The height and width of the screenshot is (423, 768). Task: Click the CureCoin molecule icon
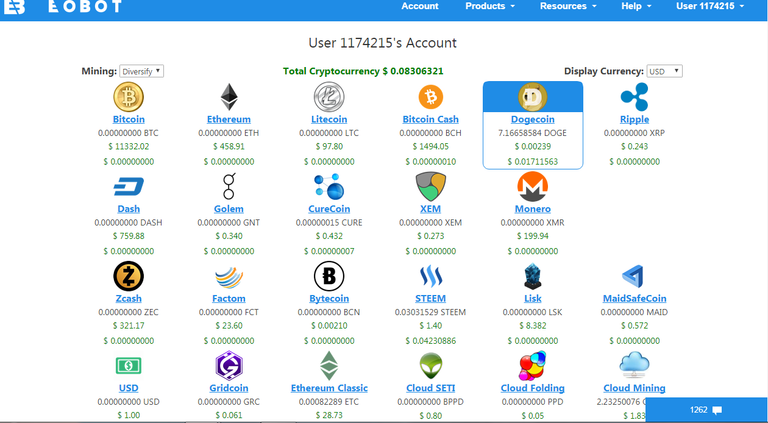point(329,187)
